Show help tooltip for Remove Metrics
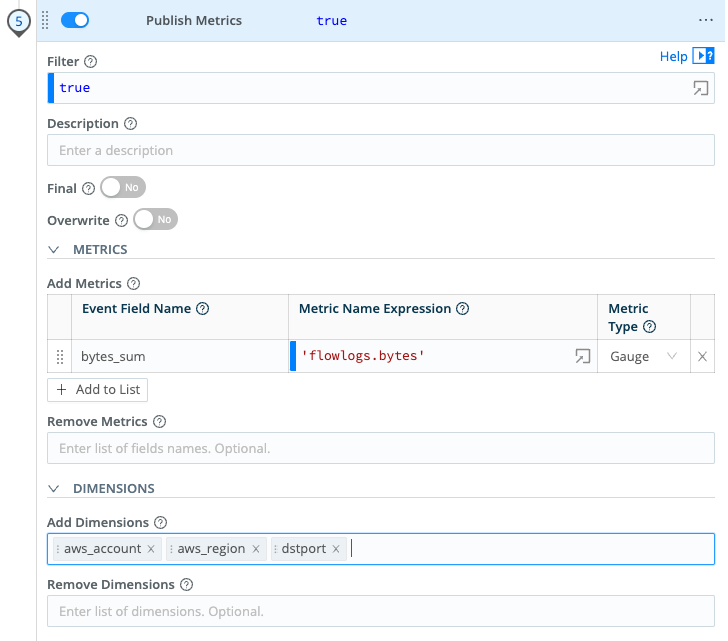The image size is (728, 641). click(x=159, y=421)
